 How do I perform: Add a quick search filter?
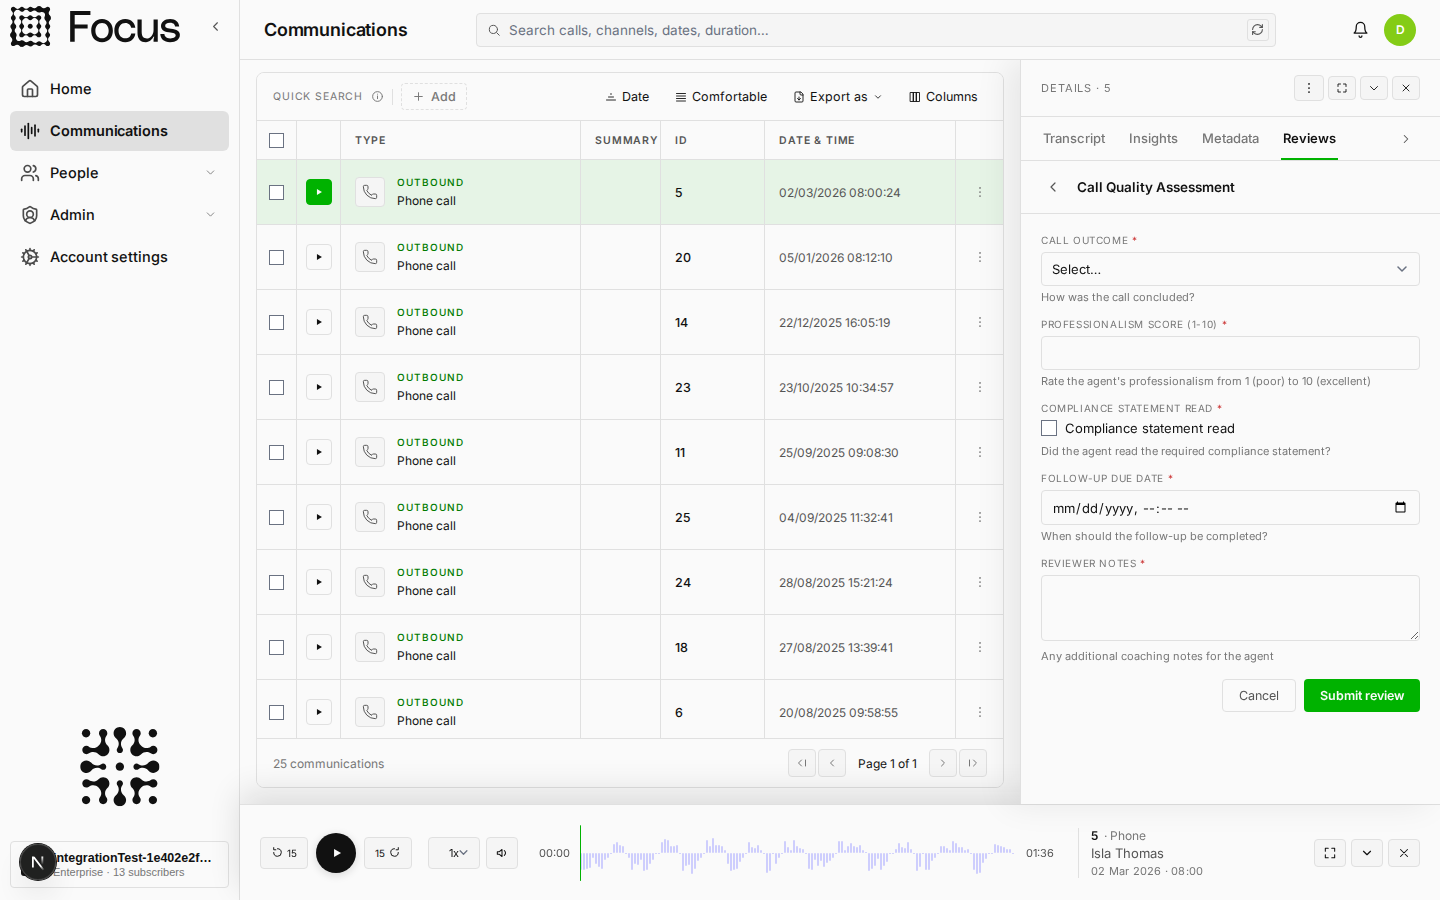coord(434,97)
